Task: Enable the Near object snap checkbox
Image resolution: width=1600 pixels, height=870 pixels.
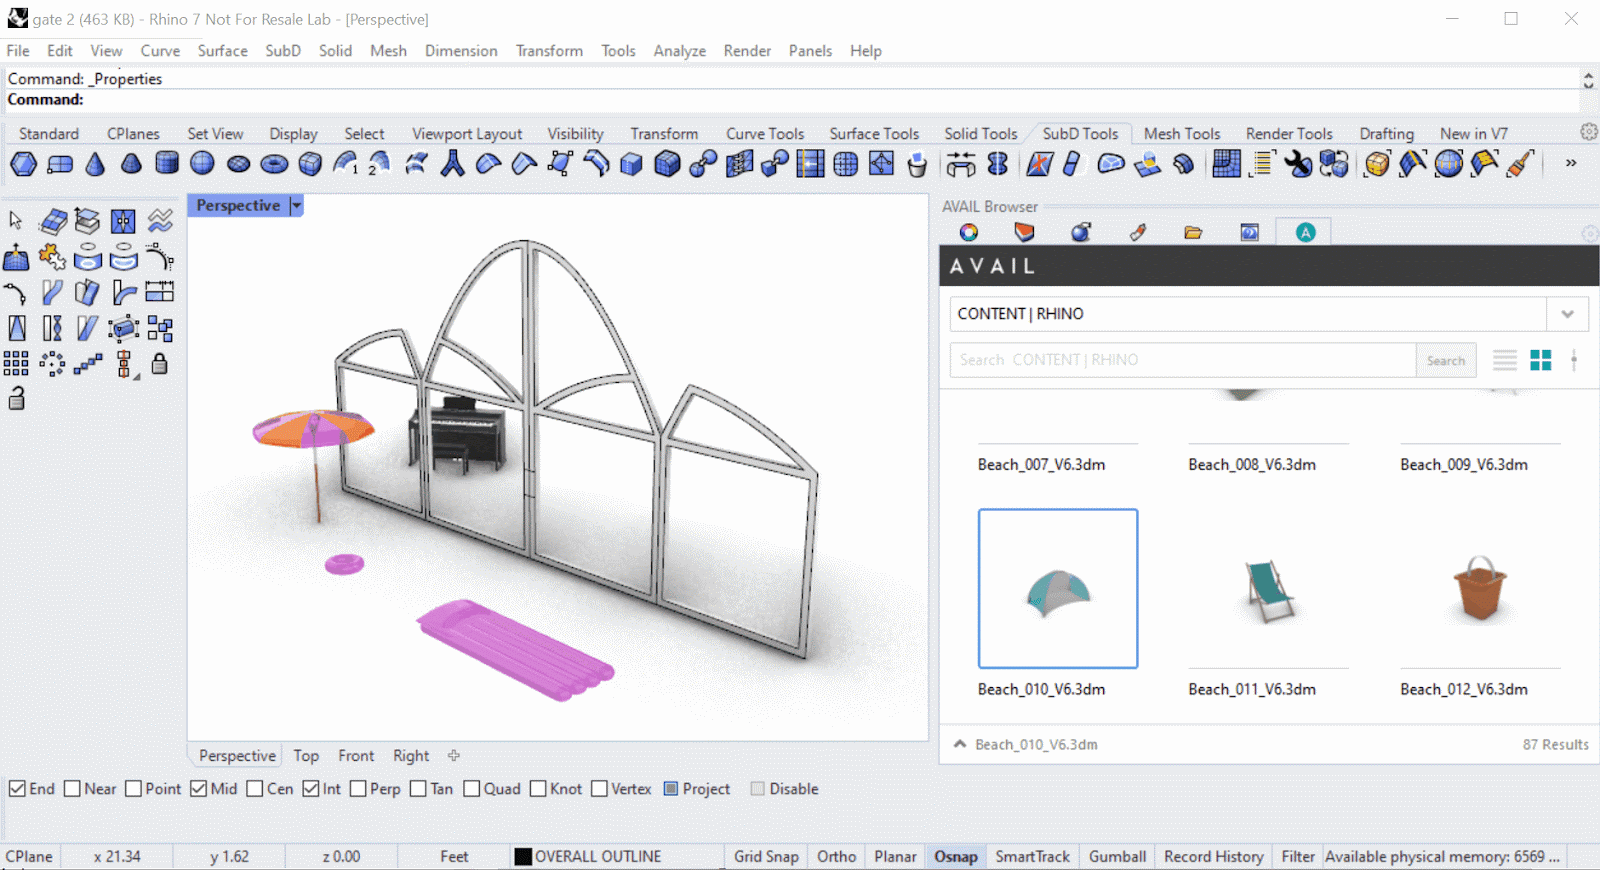Action: point(72,789)
